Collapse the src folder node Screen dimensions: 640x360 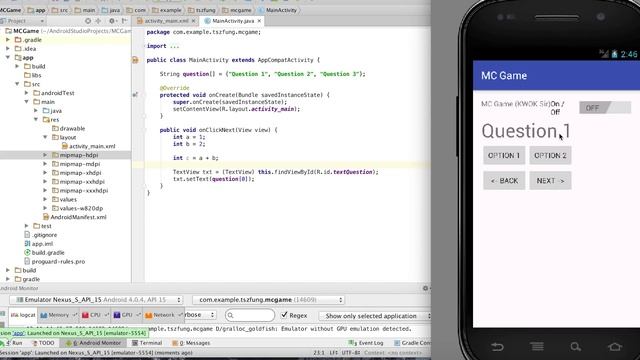pyautogui.click(x=17, y=84)
